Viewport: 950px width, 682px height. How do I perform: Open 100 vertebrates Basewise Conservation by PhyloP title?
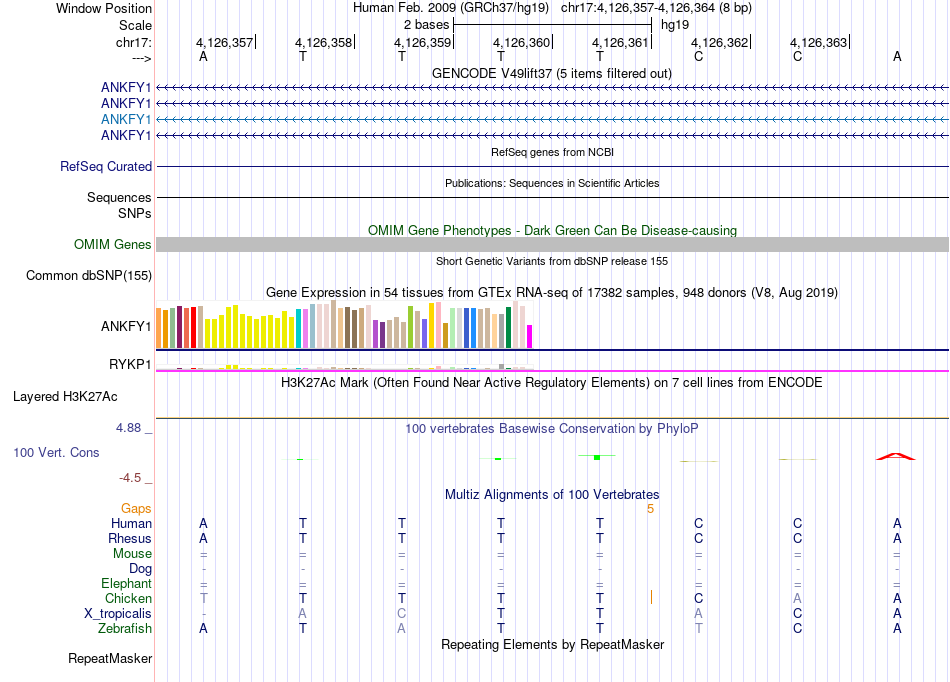[x=552, y=429]
